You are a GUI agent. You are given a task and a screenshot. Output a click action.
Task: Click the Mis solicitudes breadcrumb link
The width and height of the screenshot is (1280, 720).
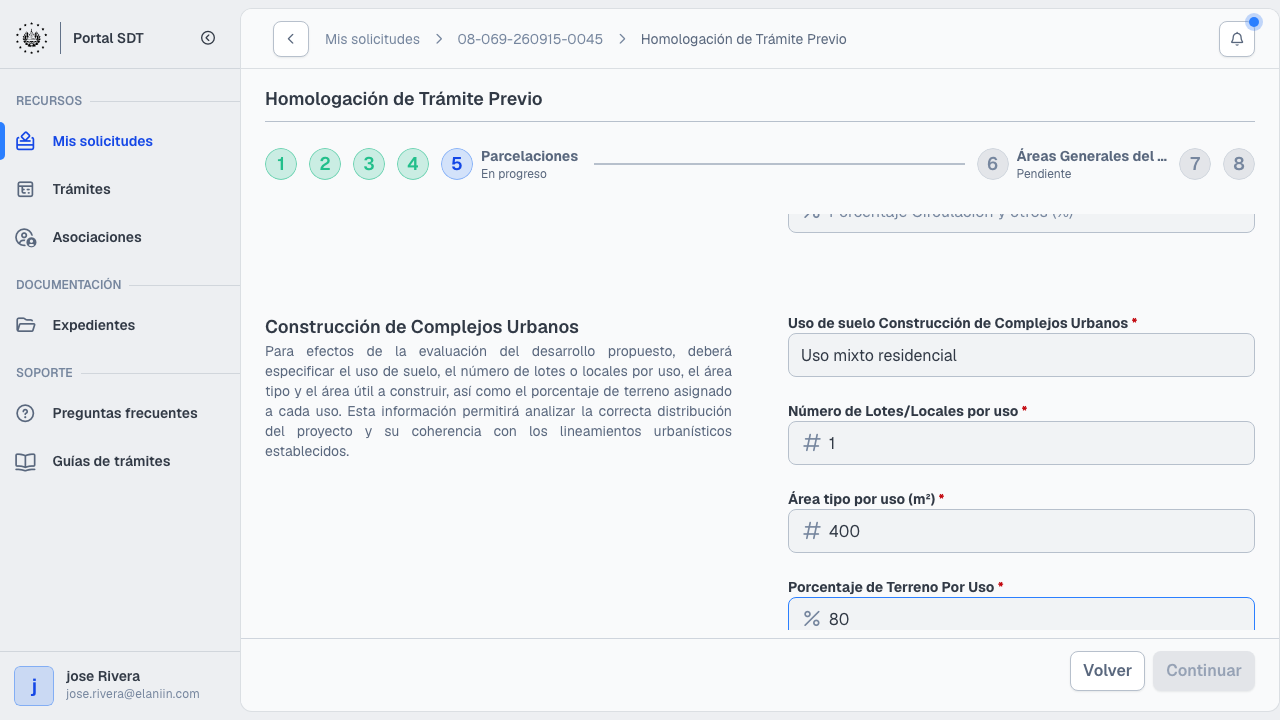[372, 39]
